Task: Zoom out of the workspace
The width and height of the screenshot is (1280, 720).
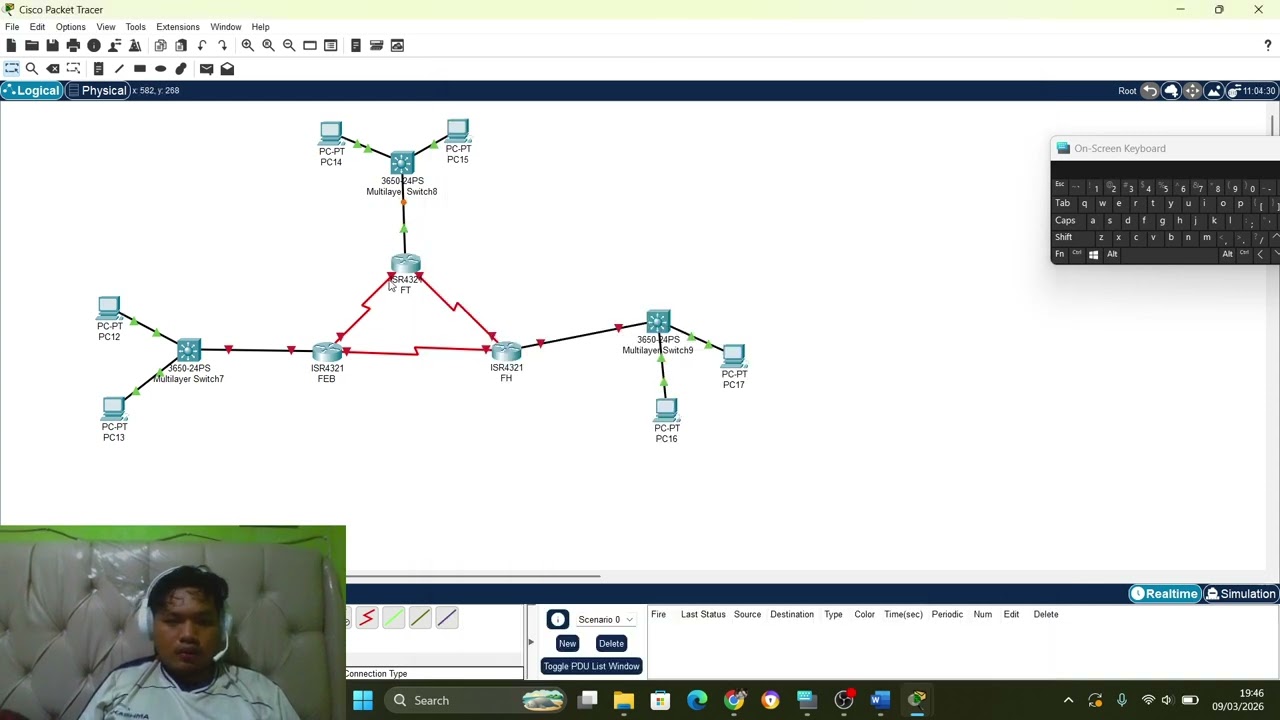Action: pos(289,45)
